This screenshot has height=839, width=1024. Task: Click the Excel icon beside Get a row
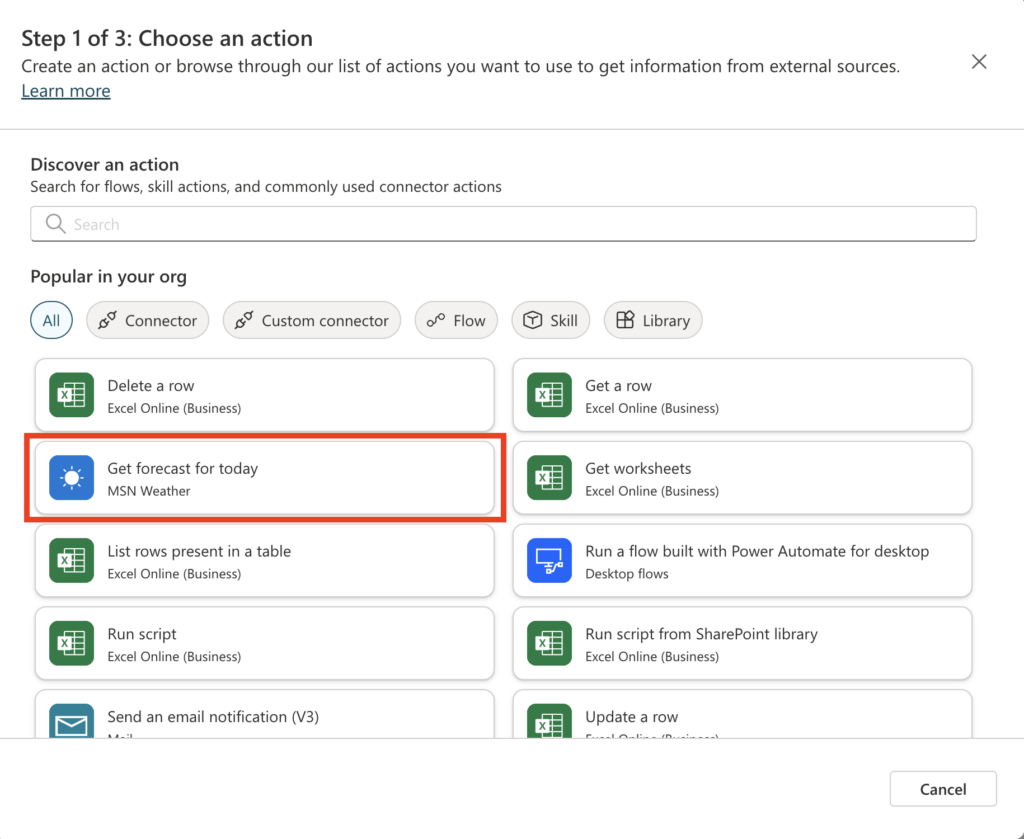tap(549, 396)
